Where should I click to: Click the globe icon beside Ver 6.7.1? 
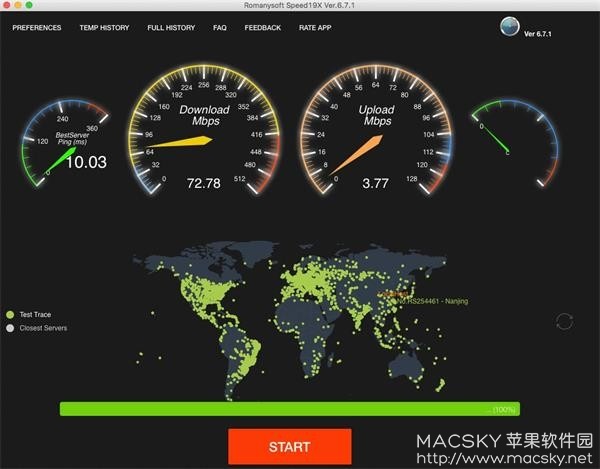[x=510, y=26]
